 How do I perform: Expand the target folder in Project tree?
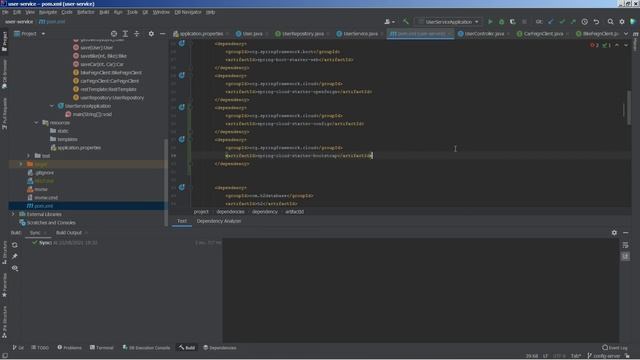21,164
